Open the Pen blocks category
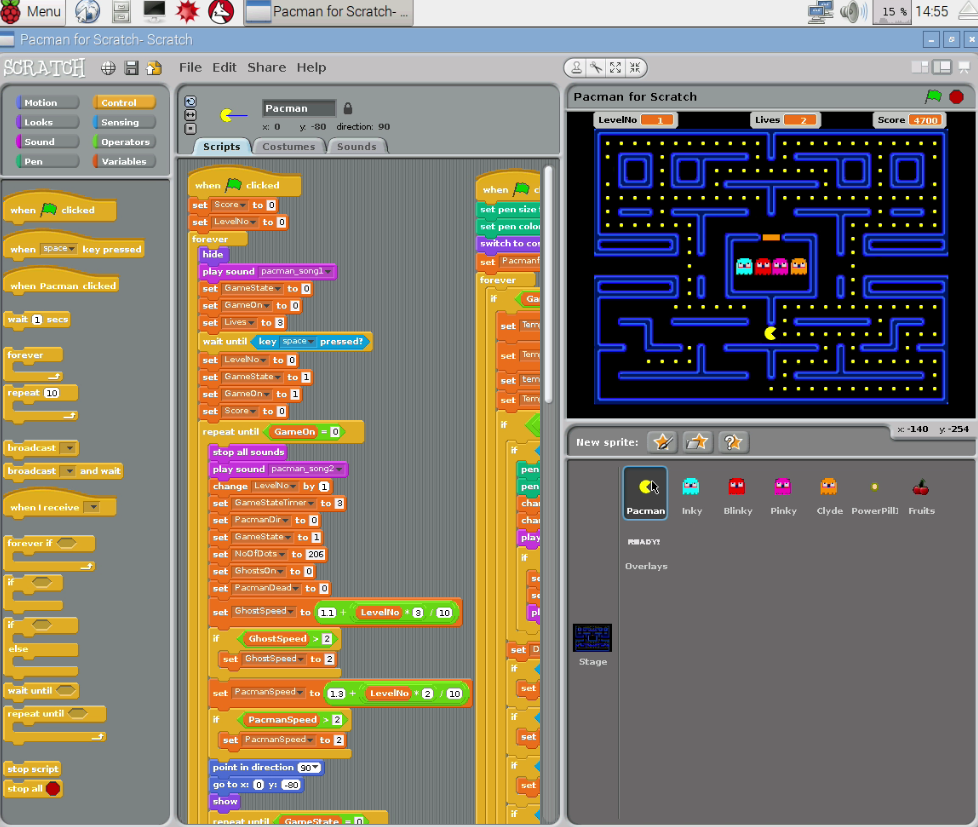Image resolution: width=978 pixels, height=827 pixels. (x=47, y=162)
